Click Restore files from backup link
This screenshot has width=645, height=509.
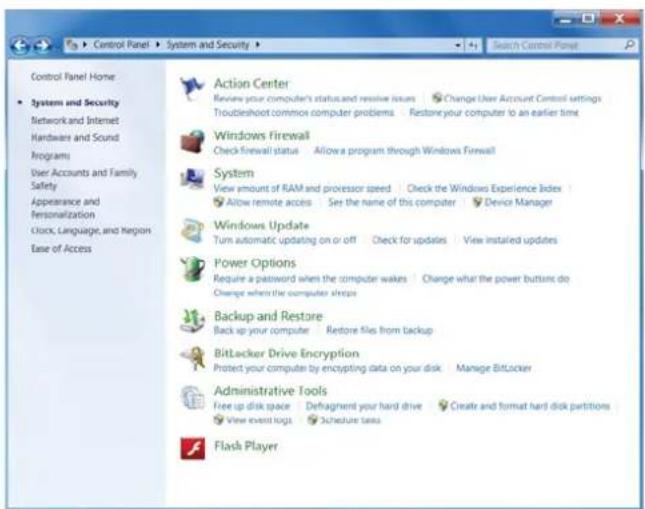[379, 330]
